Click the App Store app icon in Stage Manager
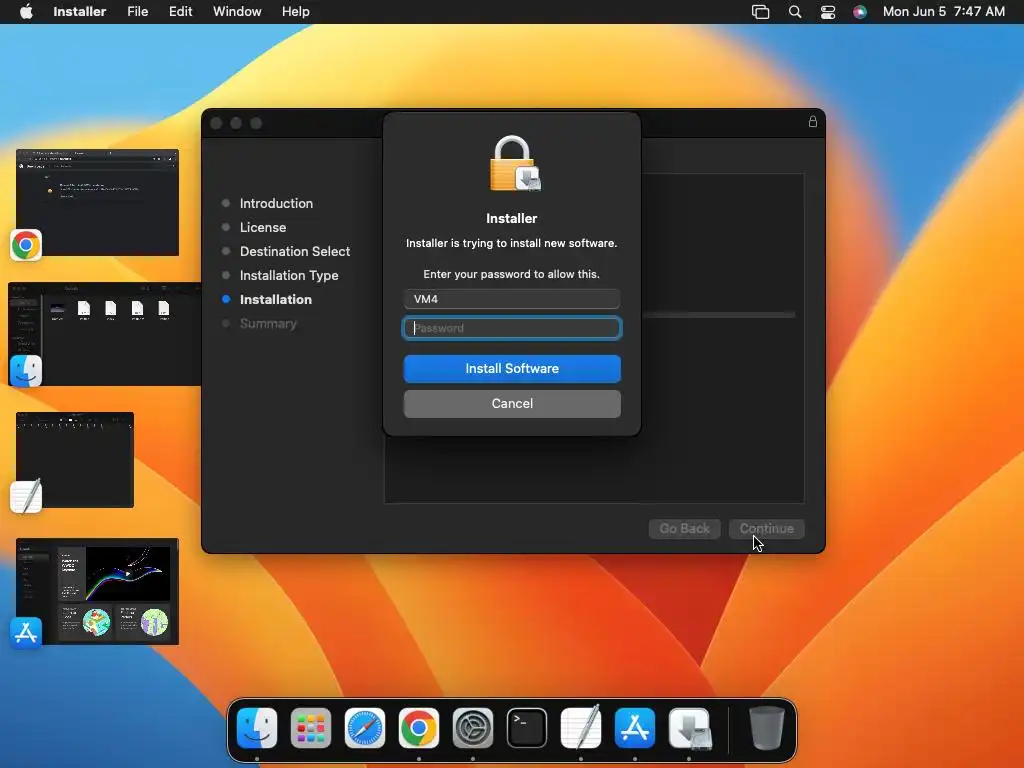Image resolution: width=1024 pixels, height=768 pixels. point(26,633)
